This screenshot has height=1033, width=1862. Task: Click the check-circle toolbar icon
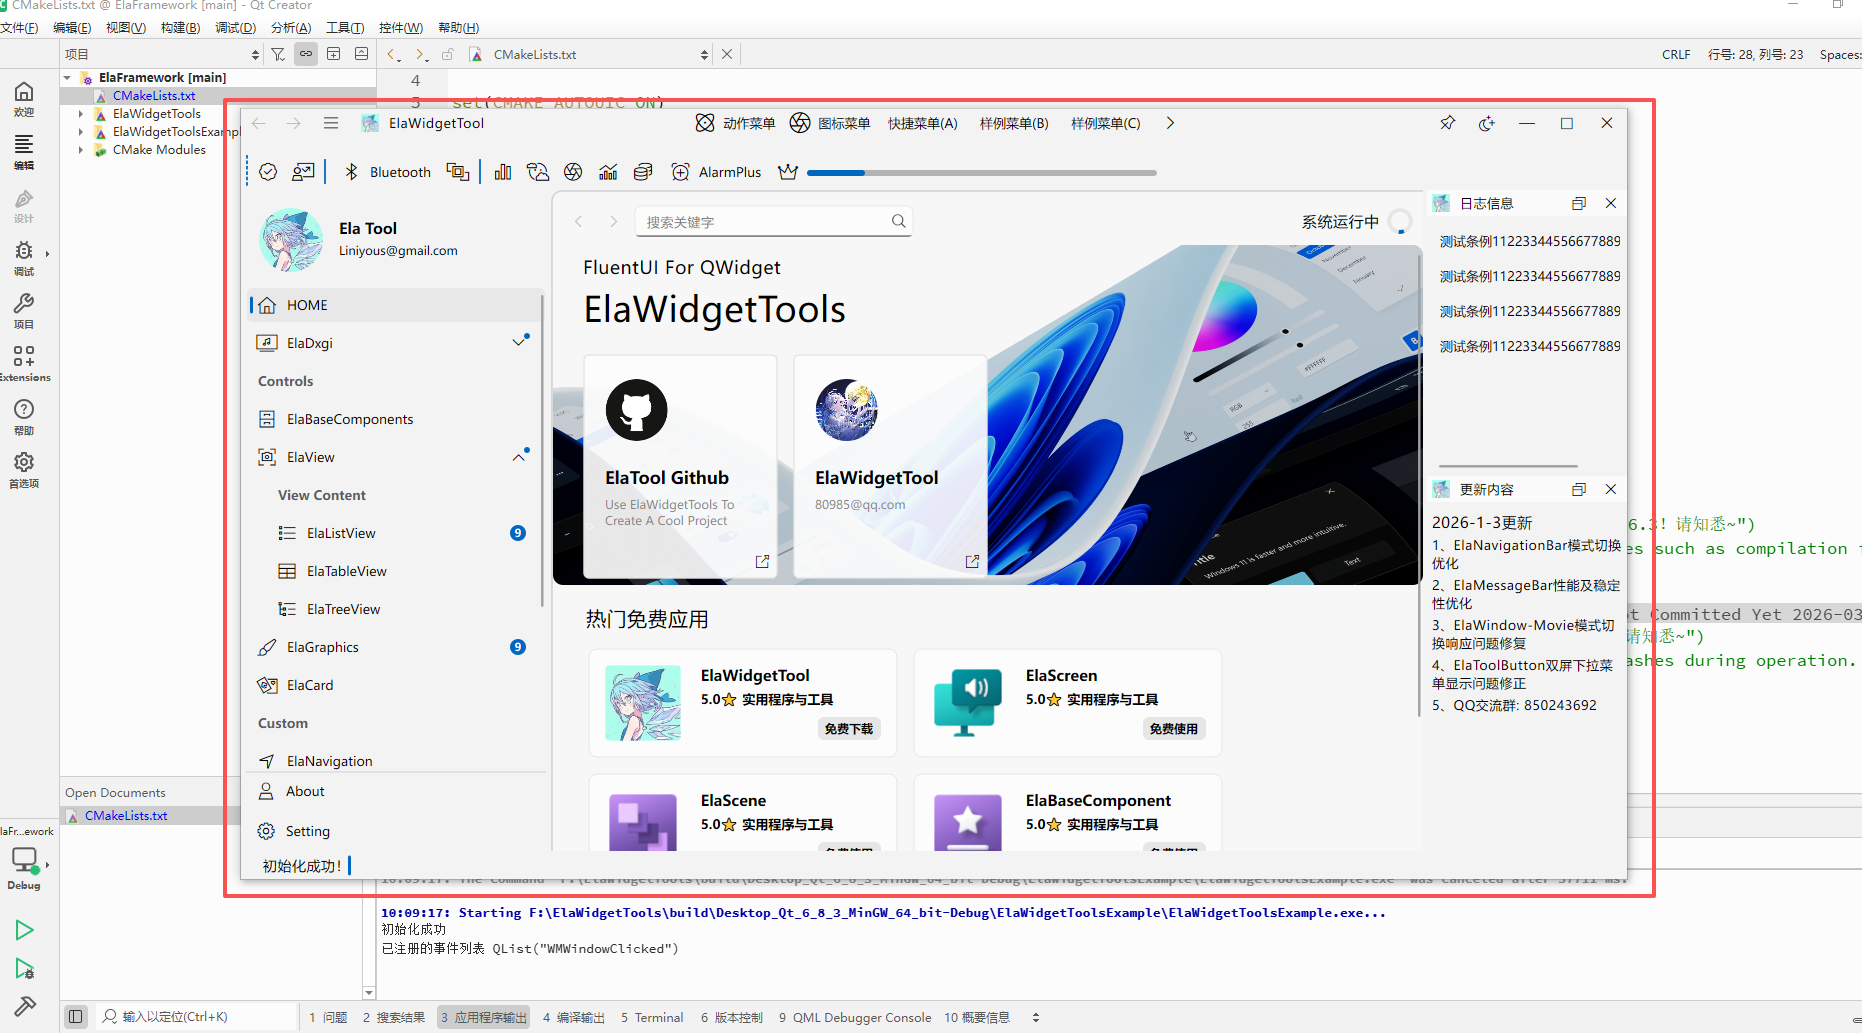click(x=268, y=172)
